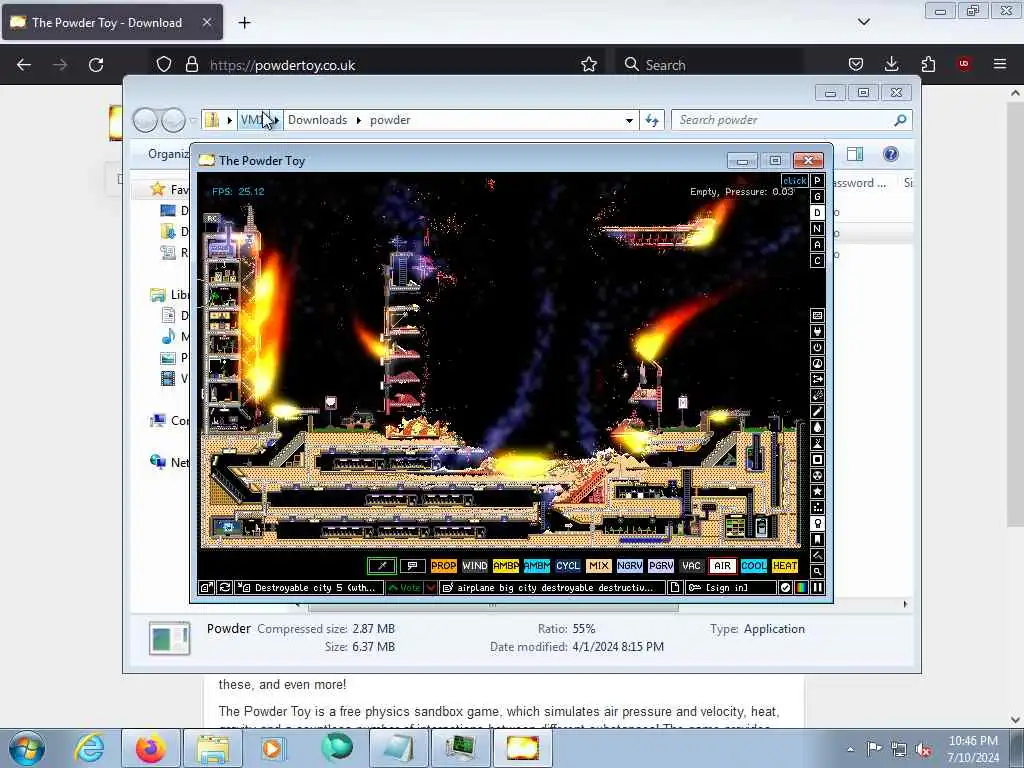The width and height of the screenshot is (1024, 768).
Task: Select the PROP tool
Action: (x=443, y=566)
